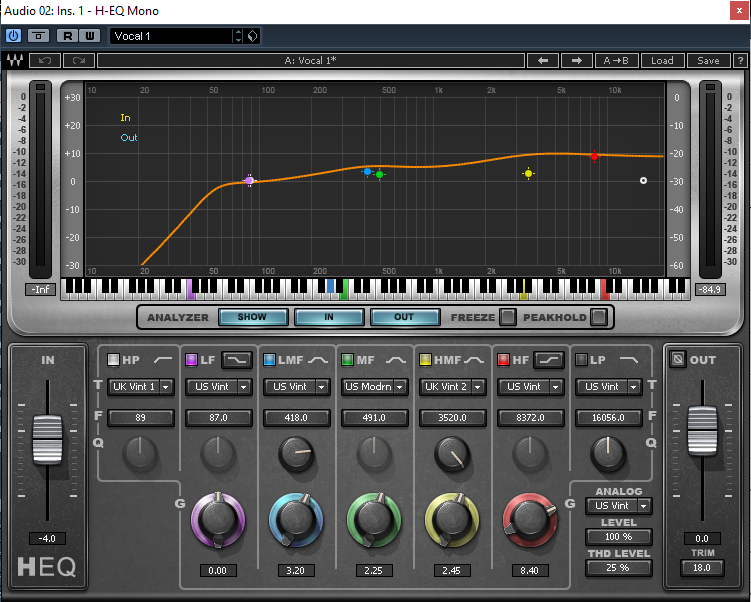
Task: Click the HF high-shelf shape icon
Action: coord(549,360)
